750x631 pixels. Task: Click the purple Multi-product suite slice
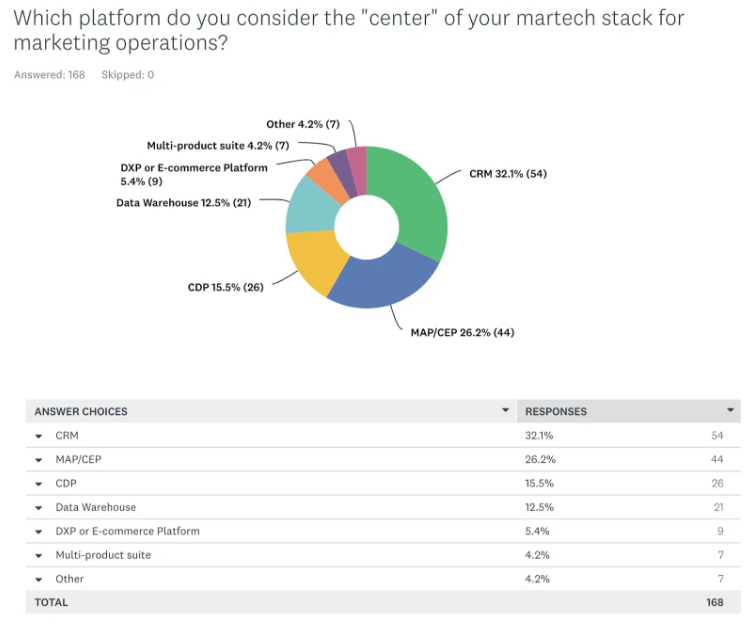(x=340, y=163)
